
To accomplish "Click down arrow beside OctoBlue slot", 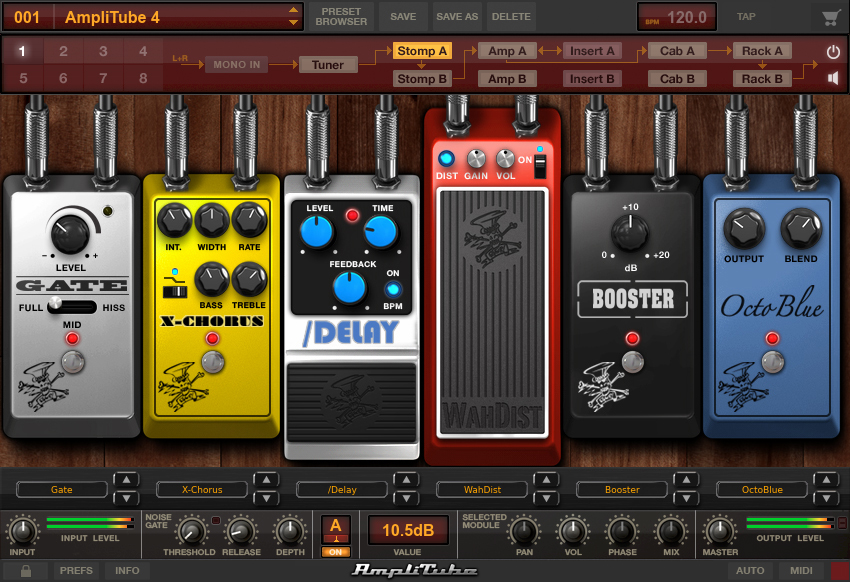I will point(826,498).
